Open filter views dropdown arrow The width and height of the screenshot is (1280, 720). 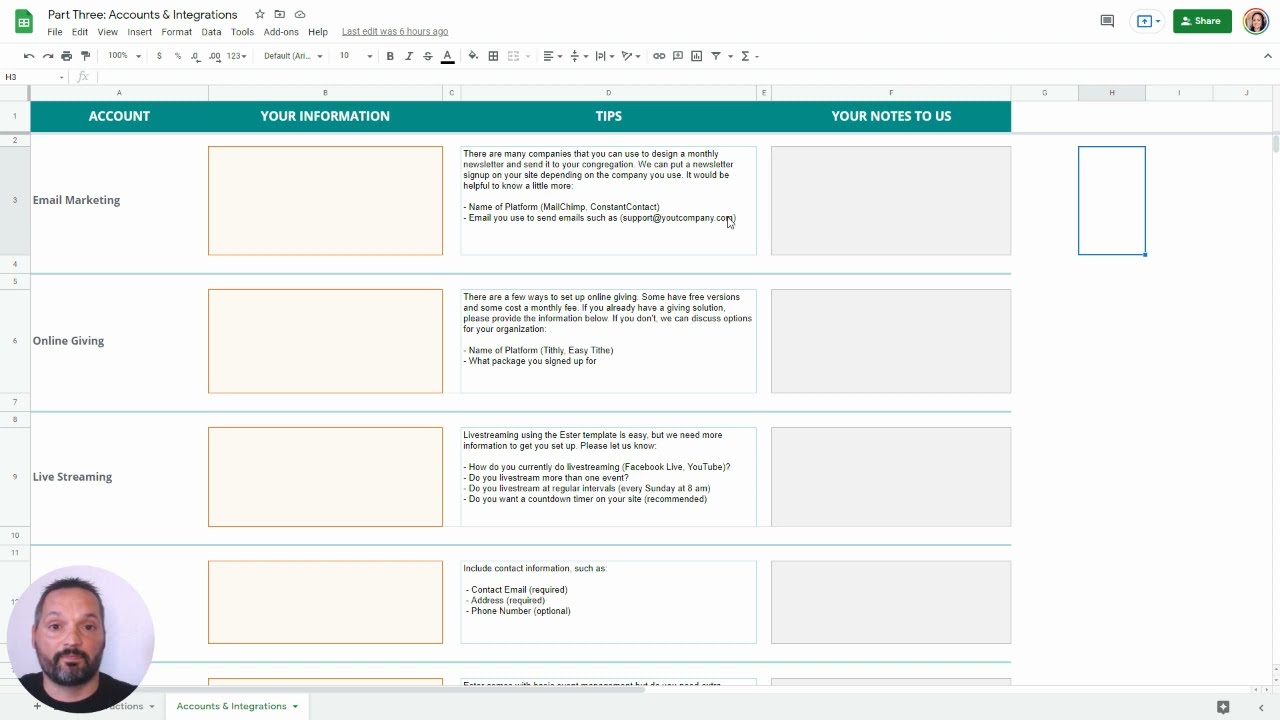(730, 56)
